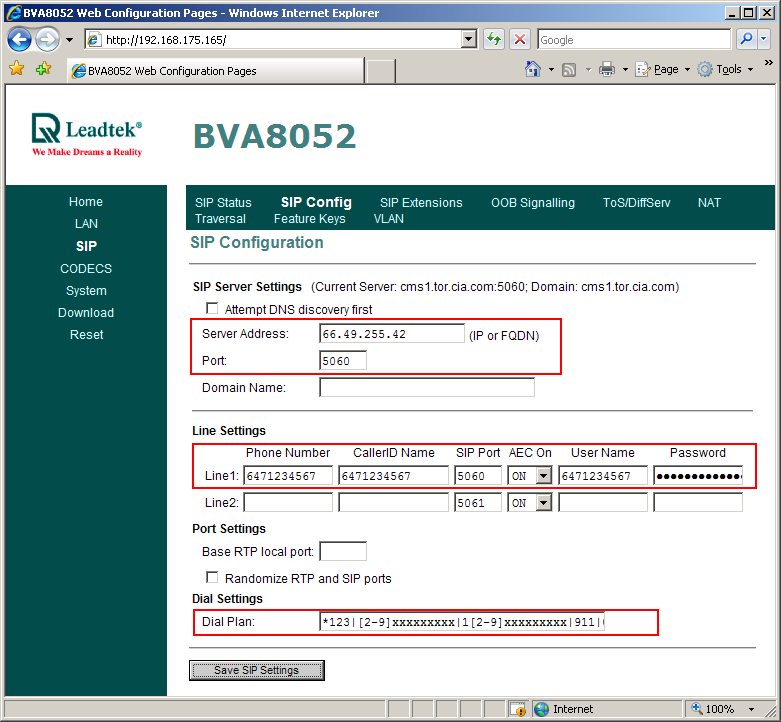Image resolution: width=781 pixels, height=722 pixels.
Task: Click the address bar URL field
Action: pos(273,40)
